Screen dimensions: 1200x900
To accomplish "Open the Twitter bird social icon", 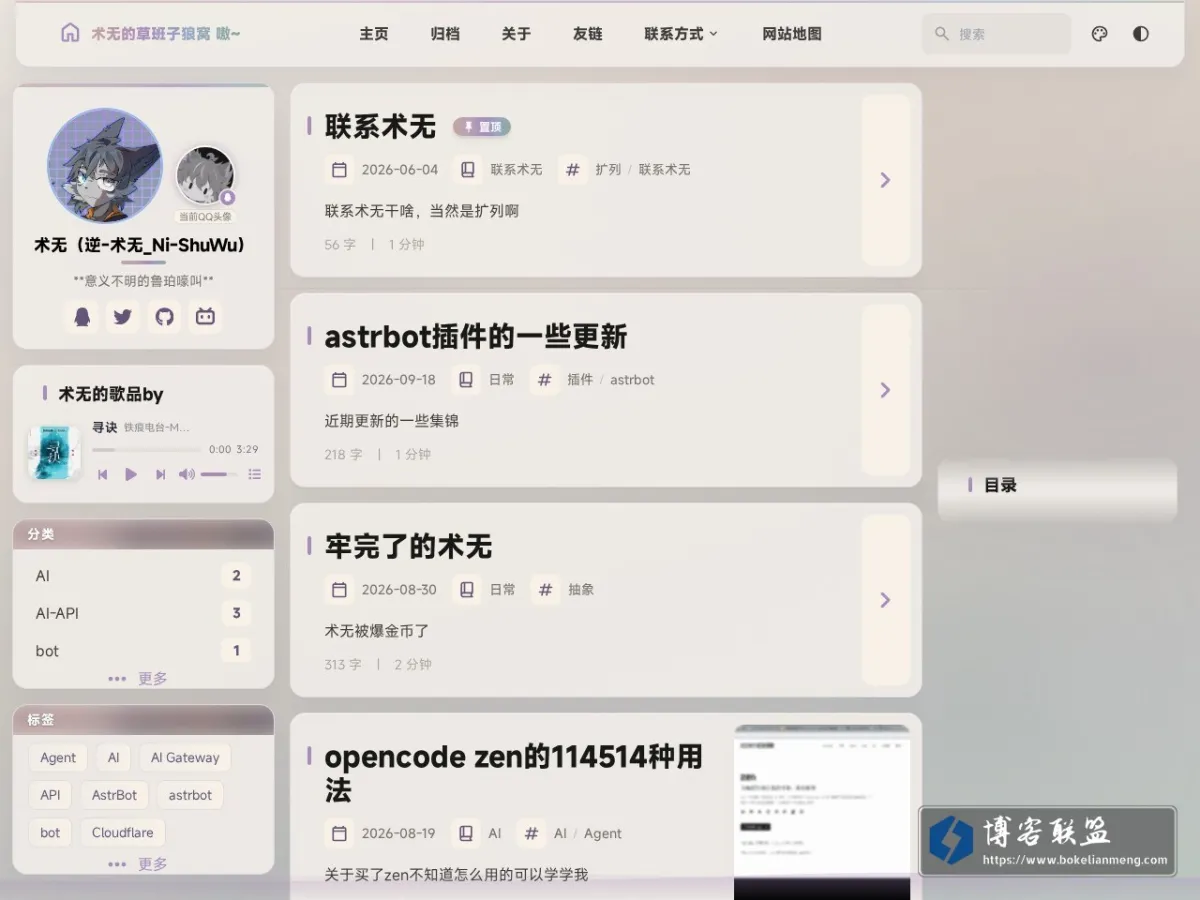I will pyautogui.click(x=123, y=317).
